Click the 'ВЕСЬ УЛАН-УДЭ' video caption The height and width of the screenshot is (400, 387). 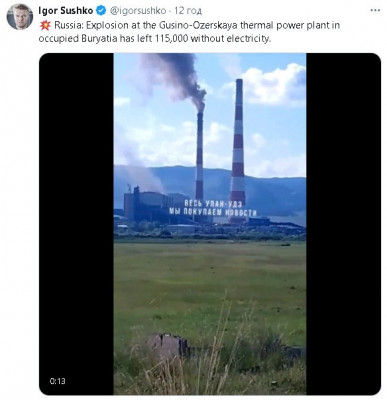tap(213, 204)
